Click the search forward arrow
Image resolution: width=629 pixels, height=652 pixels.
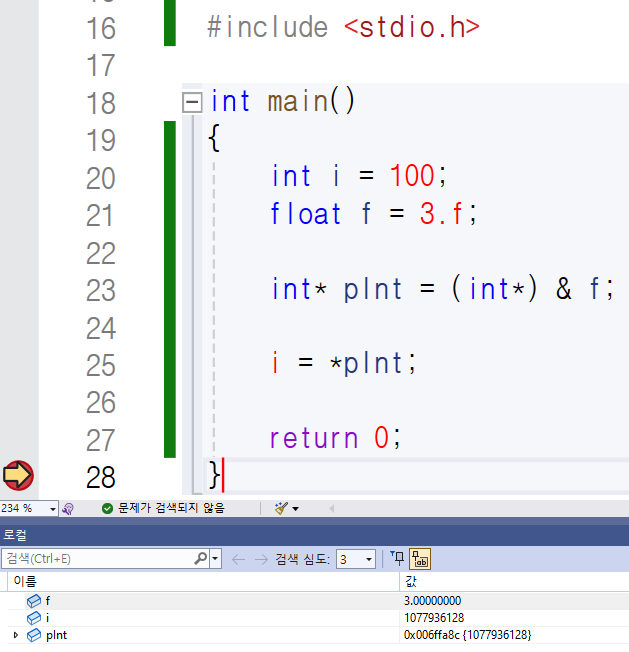pos(261,559)
